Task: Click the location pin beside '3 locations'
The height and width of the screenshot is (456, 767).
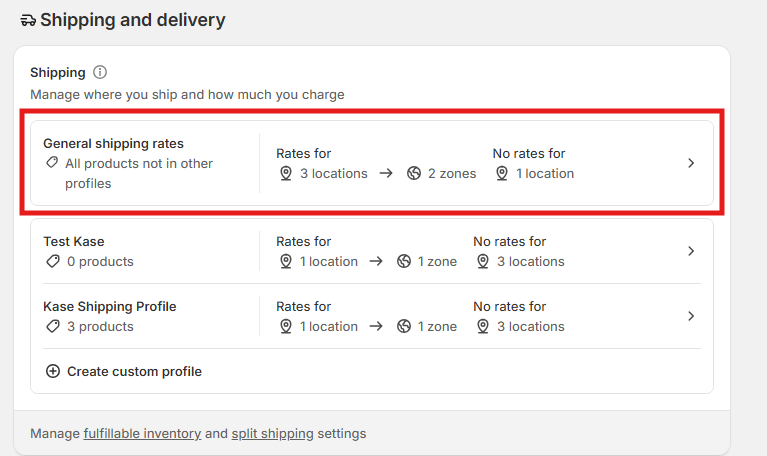Action: [285, 173]
